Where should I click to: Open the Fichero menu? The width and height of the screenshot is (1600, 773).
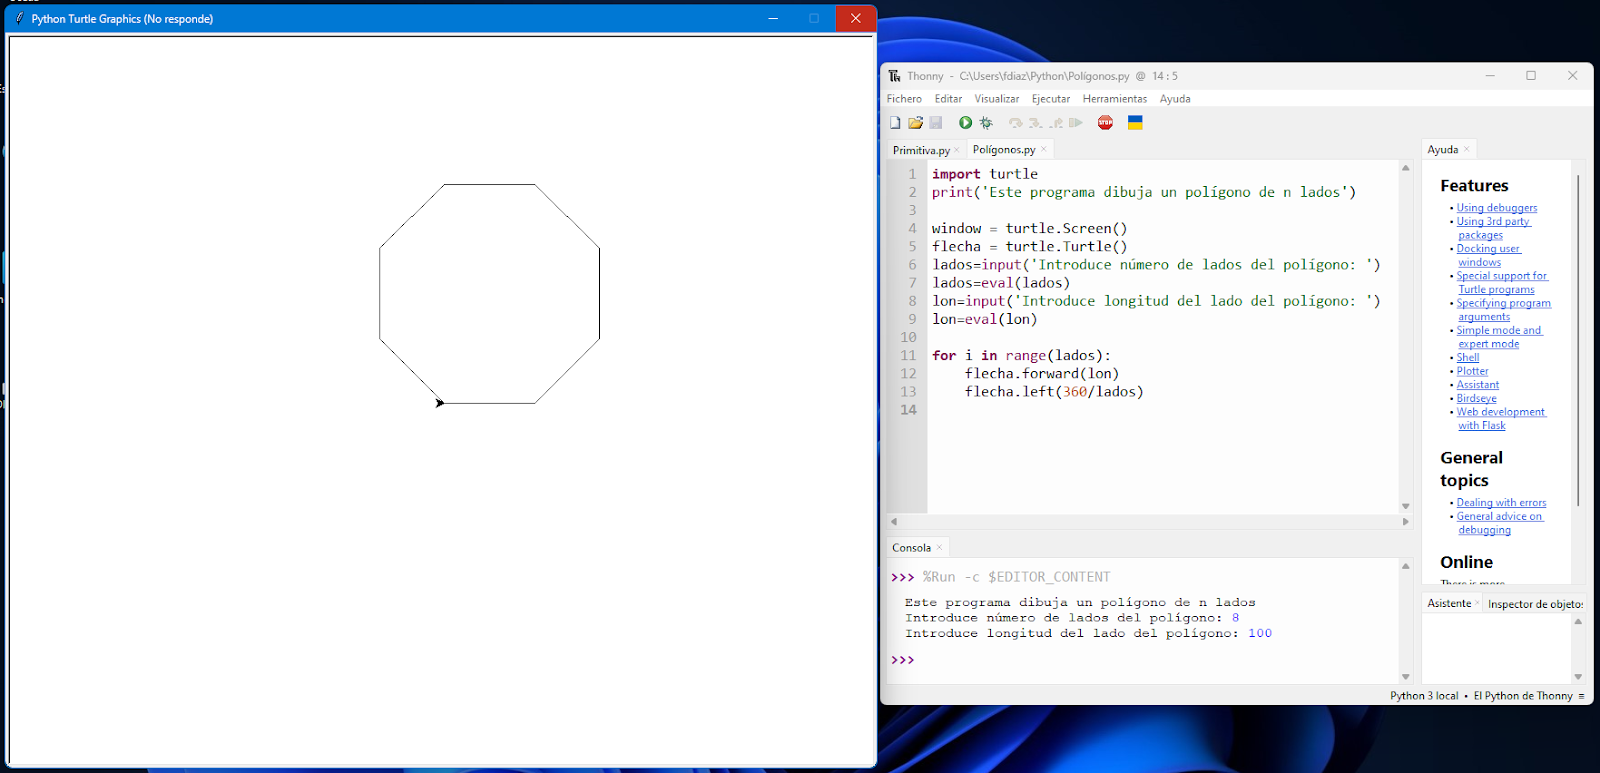click(x=904, y=99)
